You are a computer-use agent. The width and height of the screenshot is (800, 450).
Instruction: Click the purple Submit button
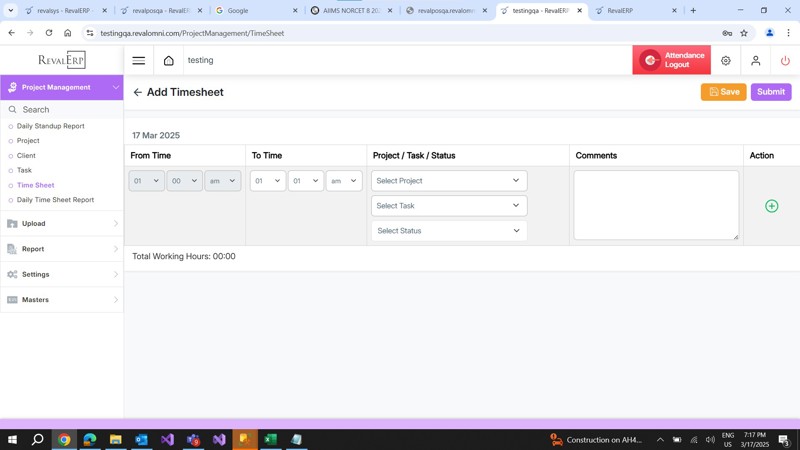click(770, 92)
